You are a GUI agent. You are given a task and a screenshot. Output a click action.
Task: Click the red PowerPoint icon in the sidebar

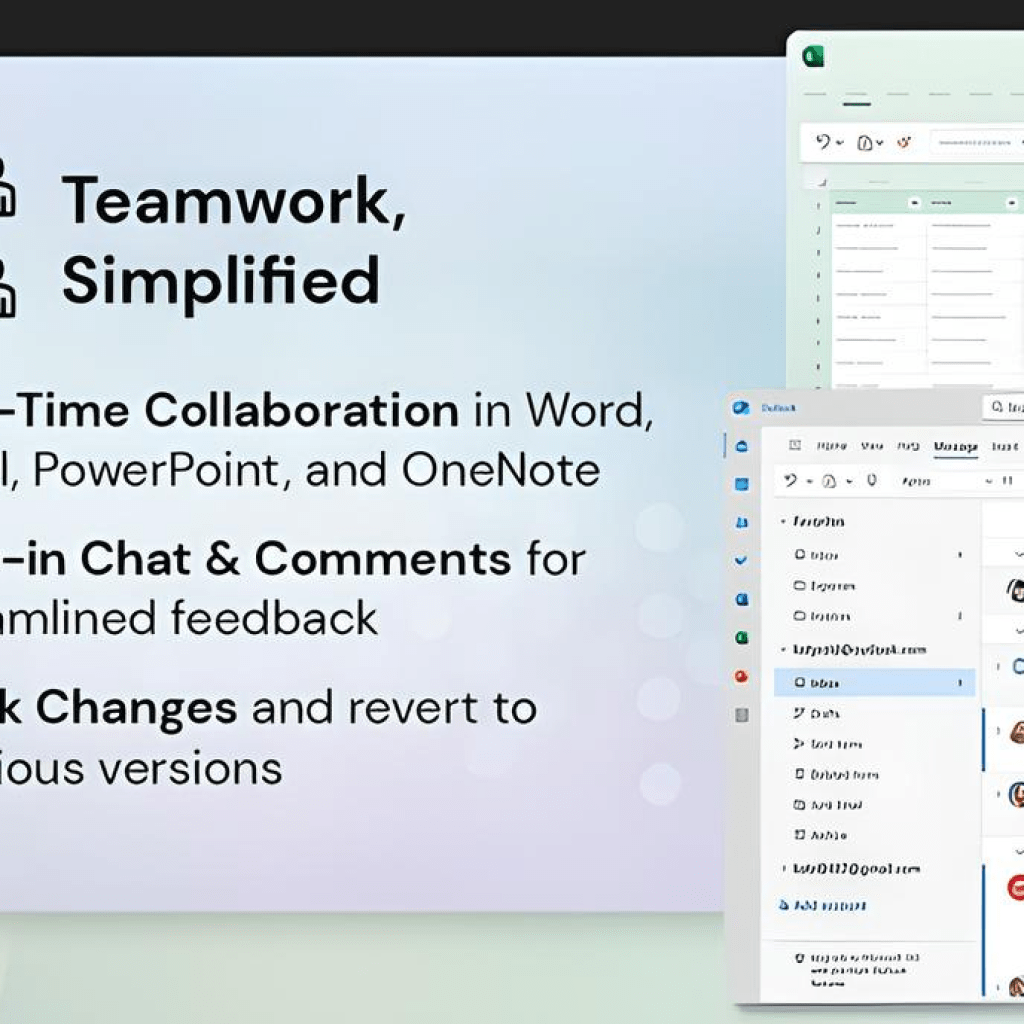click(742, 677)
